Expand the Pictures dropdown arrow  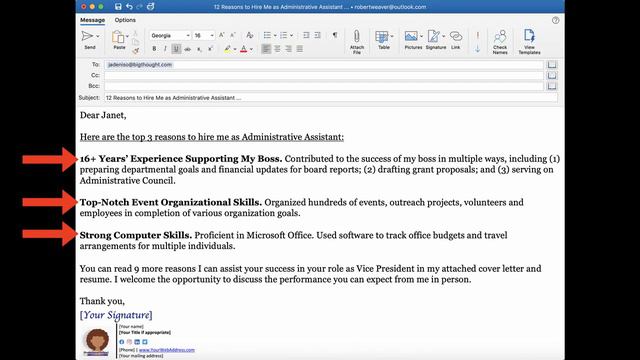click(x=422, y=36)
